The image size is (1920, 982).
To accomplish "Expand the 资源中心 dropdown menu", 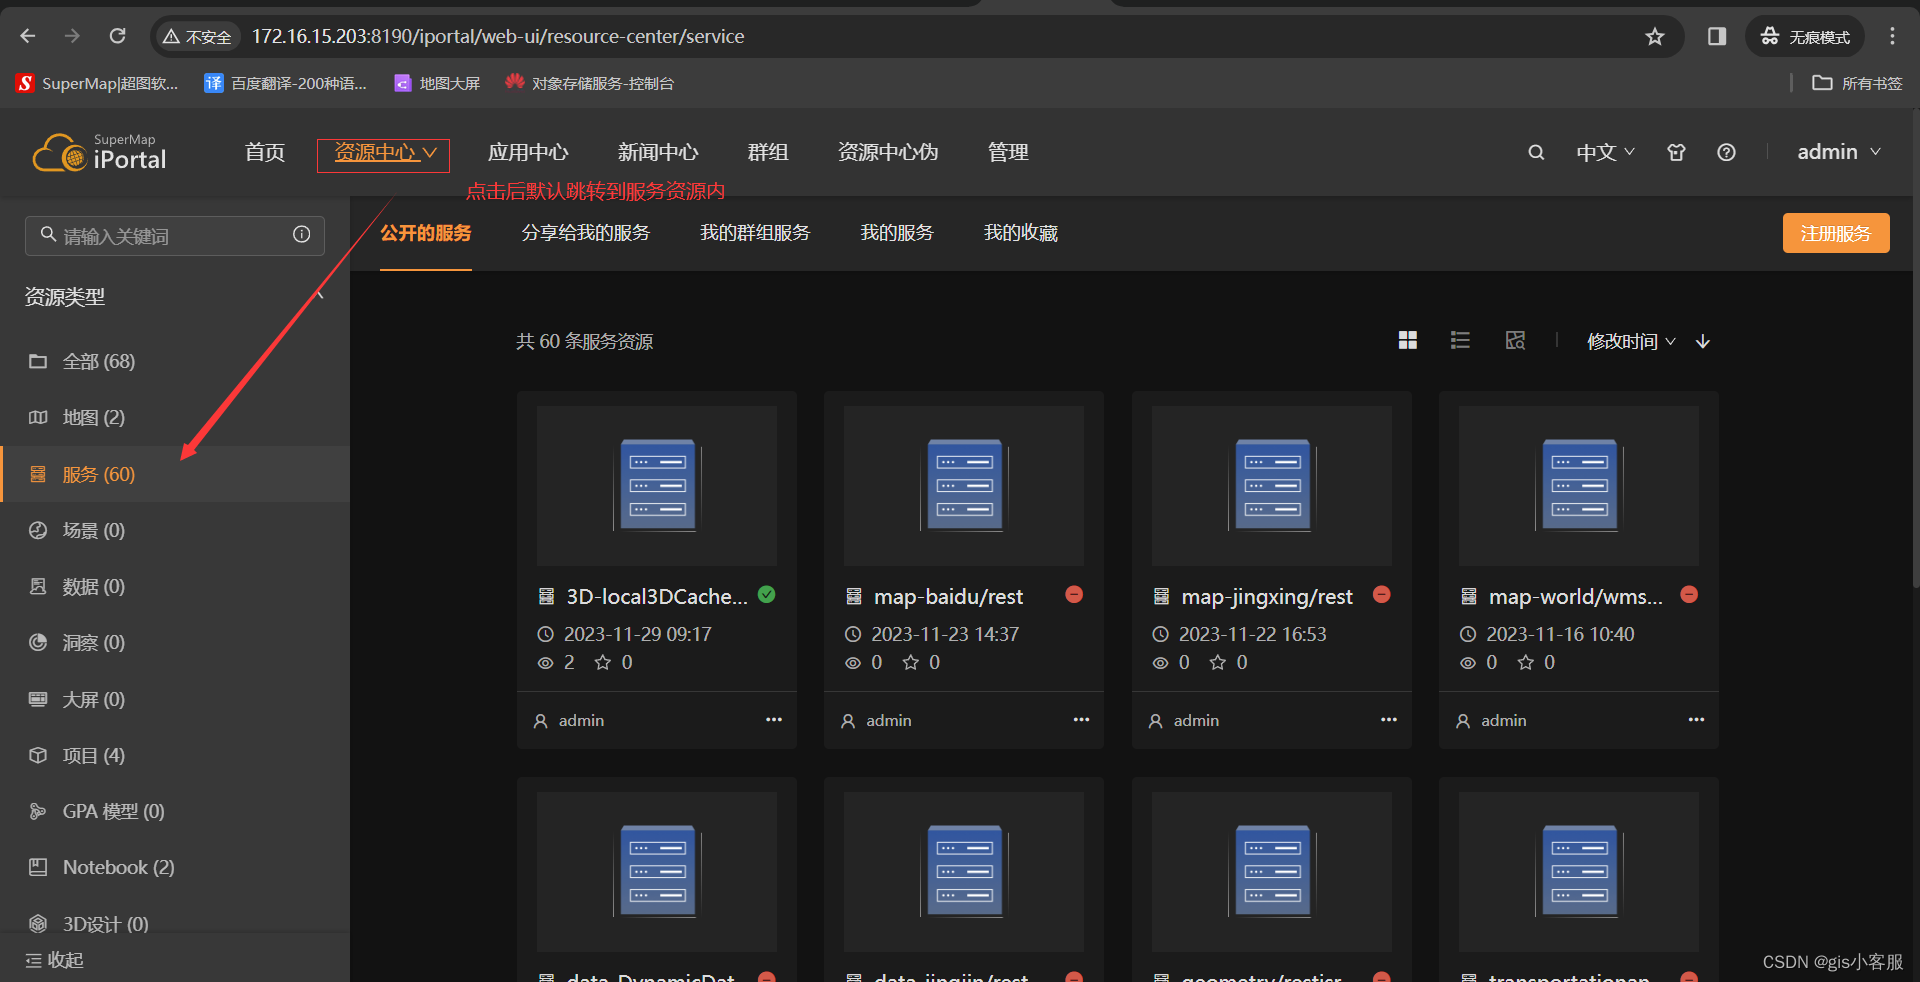I will click(384, 153).
